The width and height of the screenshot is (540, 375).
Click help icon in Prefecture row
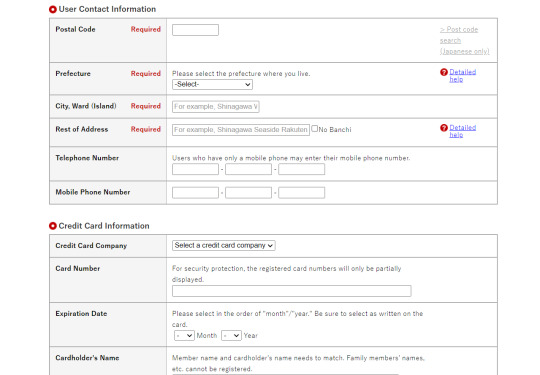point(444,72)
